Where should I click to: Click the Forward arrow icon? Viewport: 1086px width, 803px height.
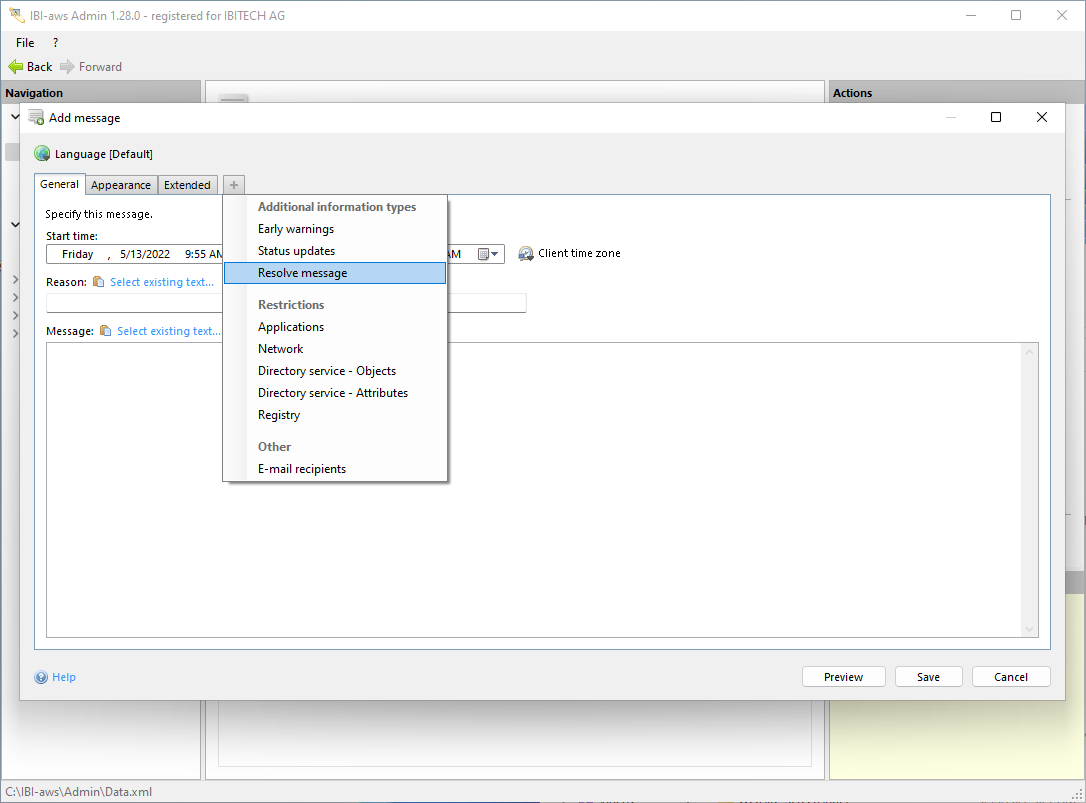67,67
